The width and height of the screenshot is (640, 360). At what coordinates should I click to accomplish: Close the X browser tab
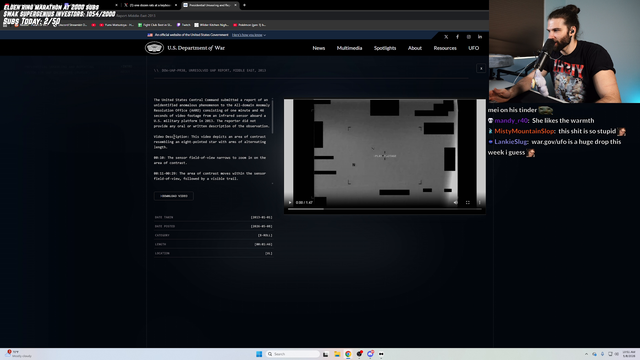pyautogui.click(x=176, y=5)
